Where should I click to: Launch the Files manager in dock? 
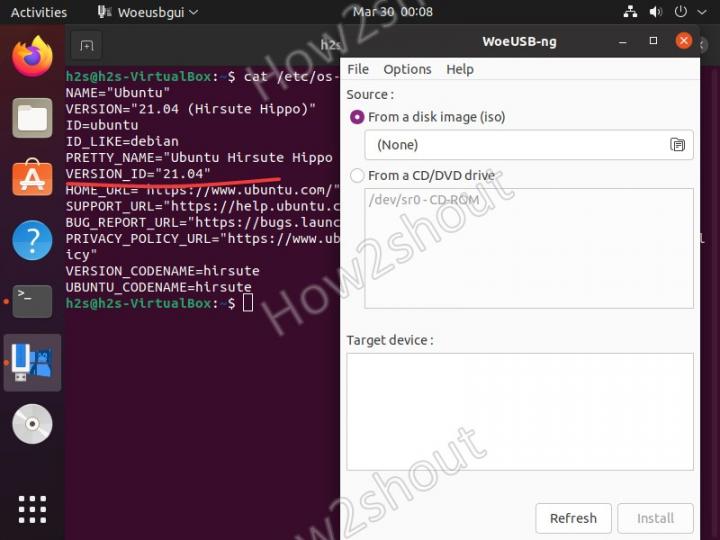32,118
